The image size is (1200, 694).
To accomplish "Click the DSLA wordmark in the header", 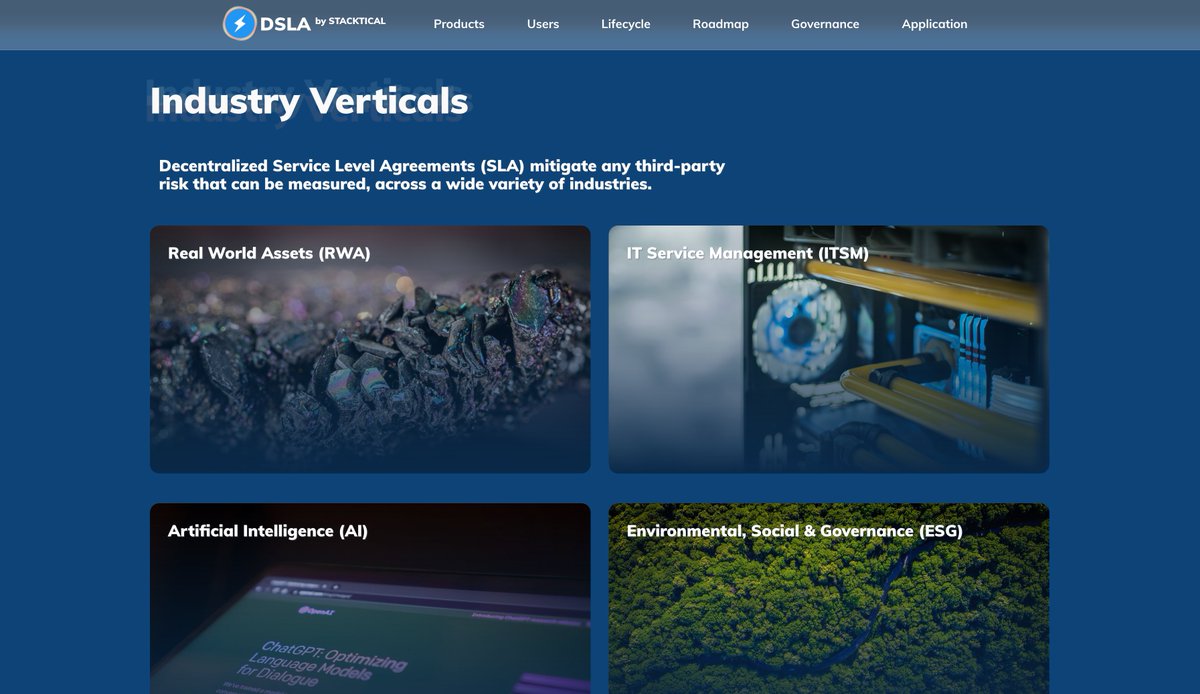I will 285,23.
